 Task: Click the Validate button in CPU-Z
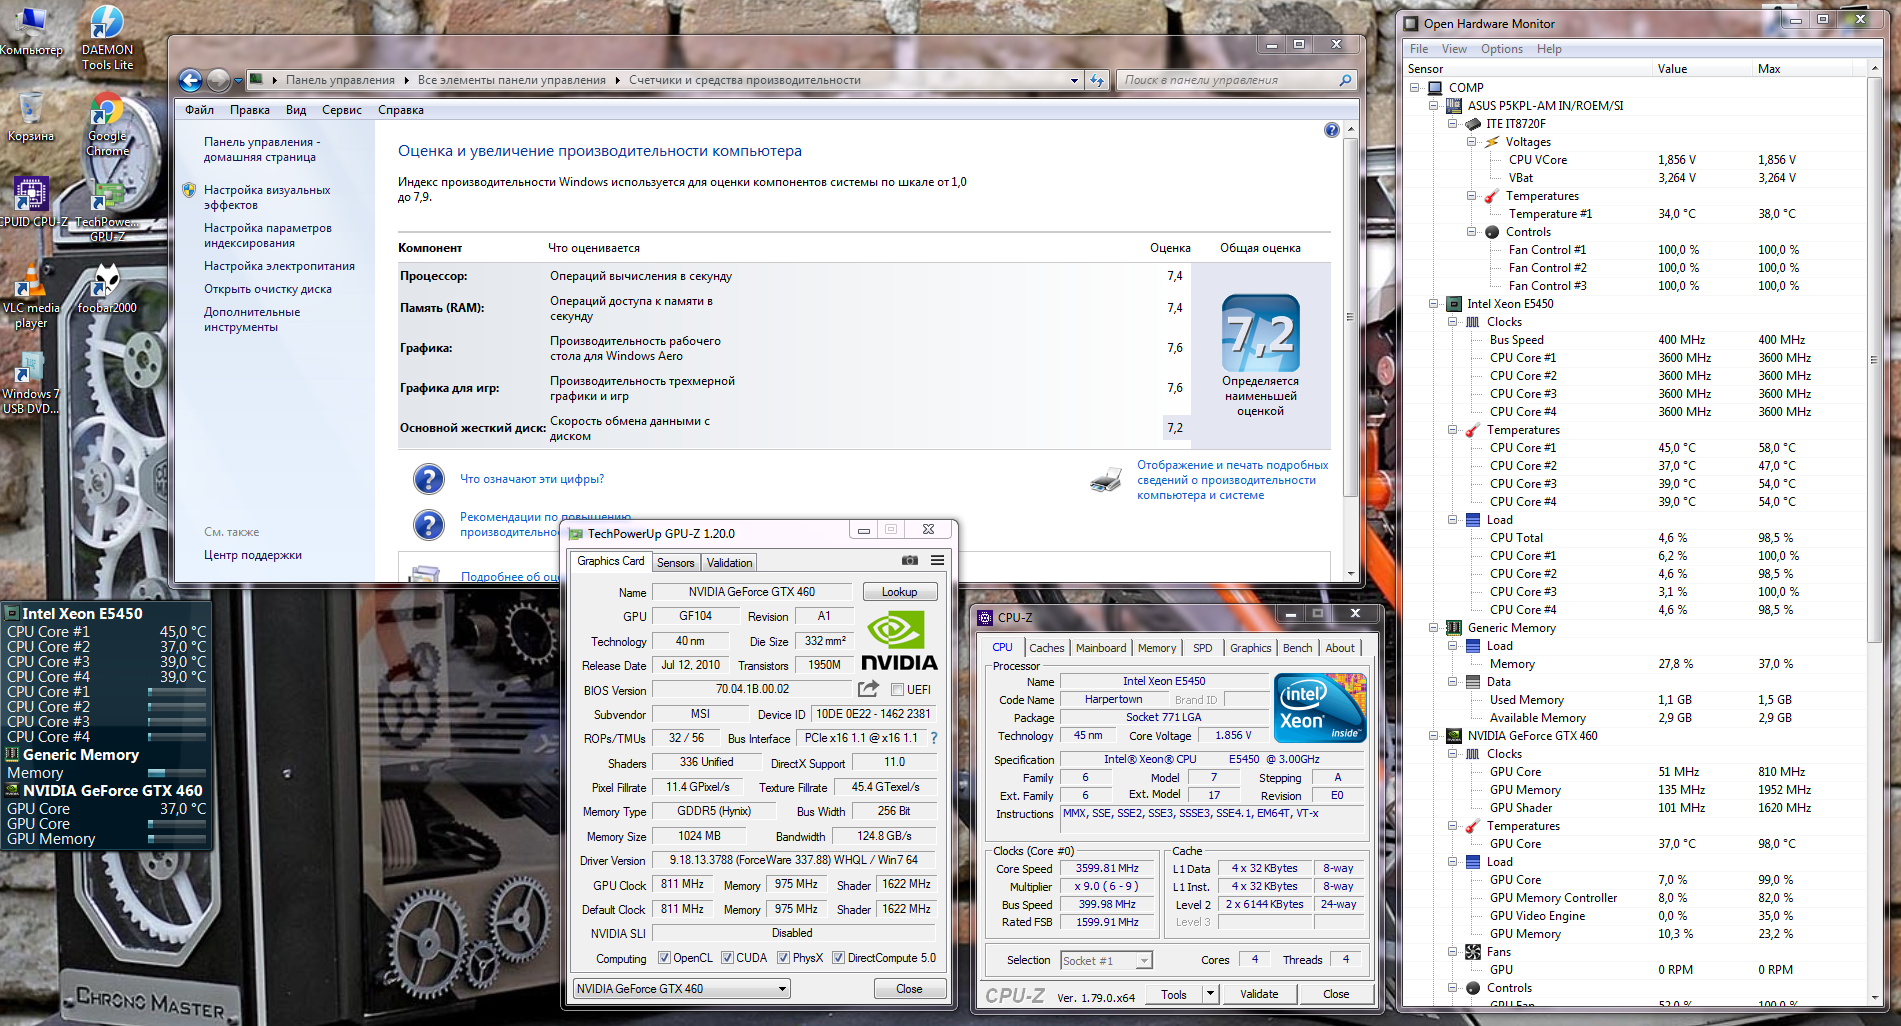pyautogui.click(x=1259, y=994)
